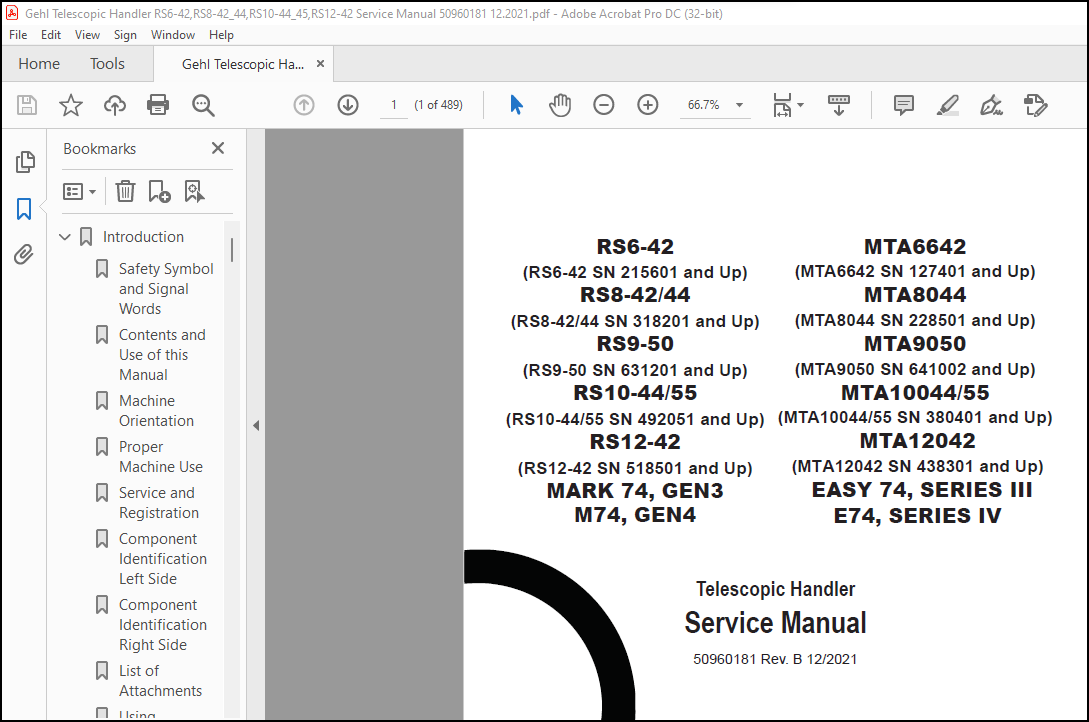Click the scrolling mode keyboard icon
This screenshot has width=1089, height=722.
pyautogui.click(x=839, y=105)
